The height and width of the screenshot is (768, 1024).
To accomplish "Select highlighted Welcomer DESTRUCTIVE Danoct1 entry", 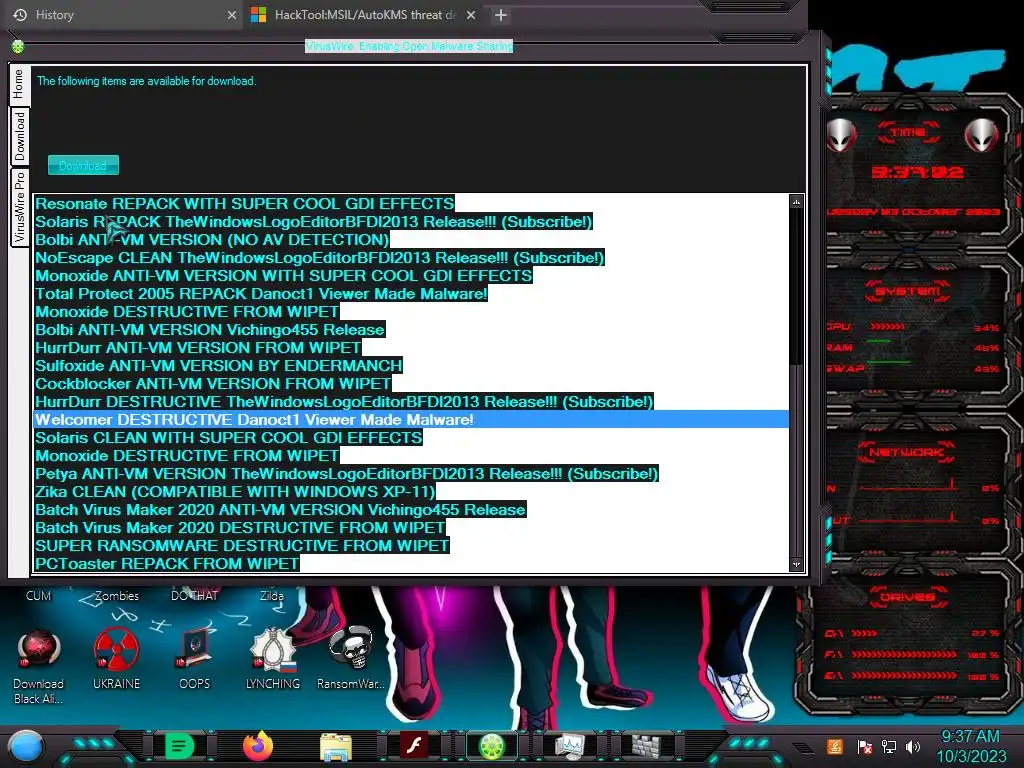I will tap(411, 419).
